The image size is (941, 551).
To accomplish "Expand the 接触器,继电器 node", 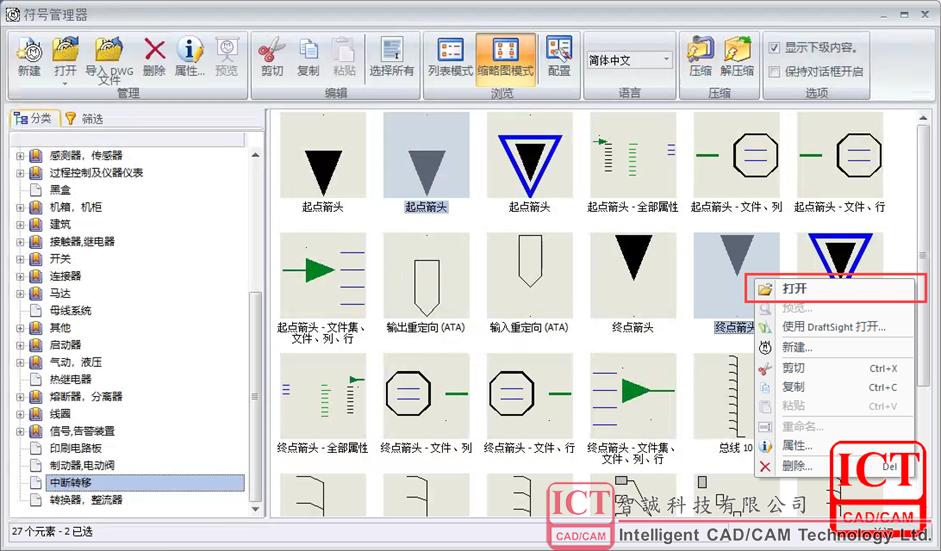I will coord(20,242).
